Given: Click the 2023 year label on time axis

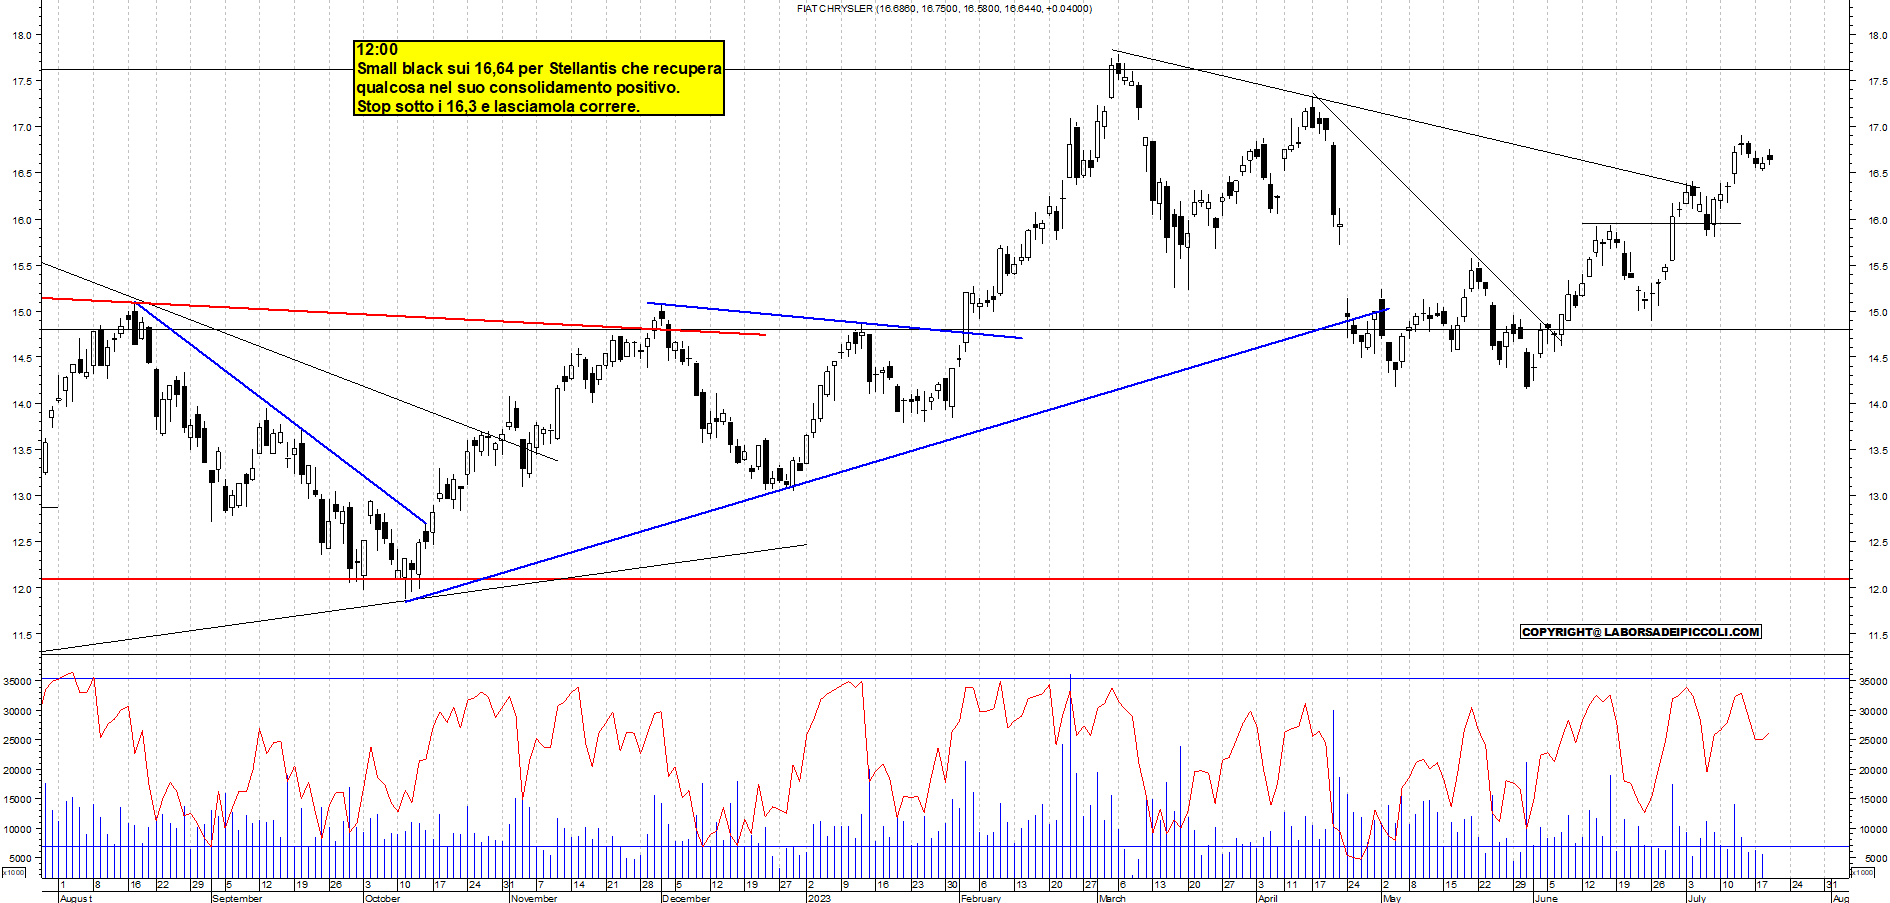Looking at the screenshot, I should point(819,898).
